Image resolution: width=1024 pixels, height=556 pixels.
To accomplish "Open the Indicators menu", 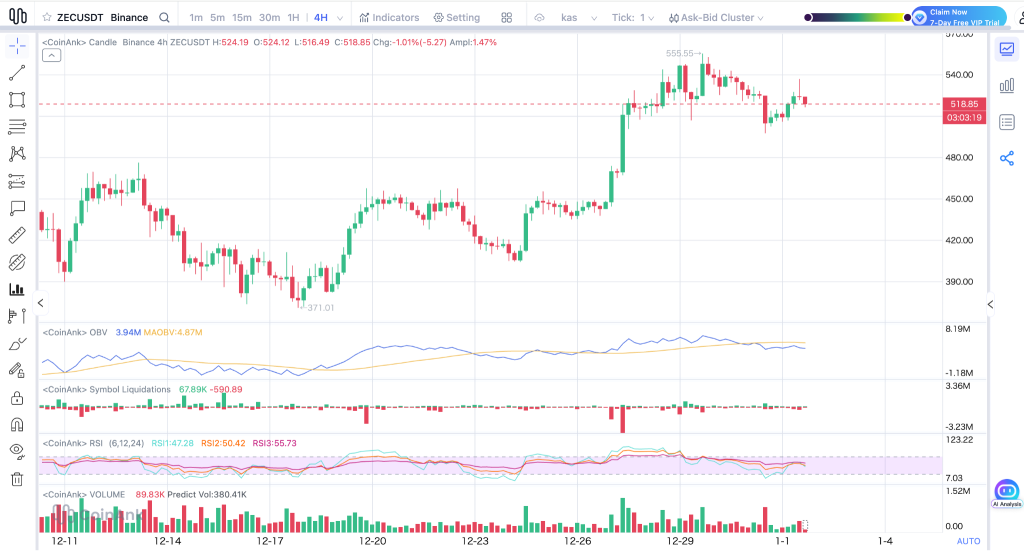I will (x=389, y=18).
